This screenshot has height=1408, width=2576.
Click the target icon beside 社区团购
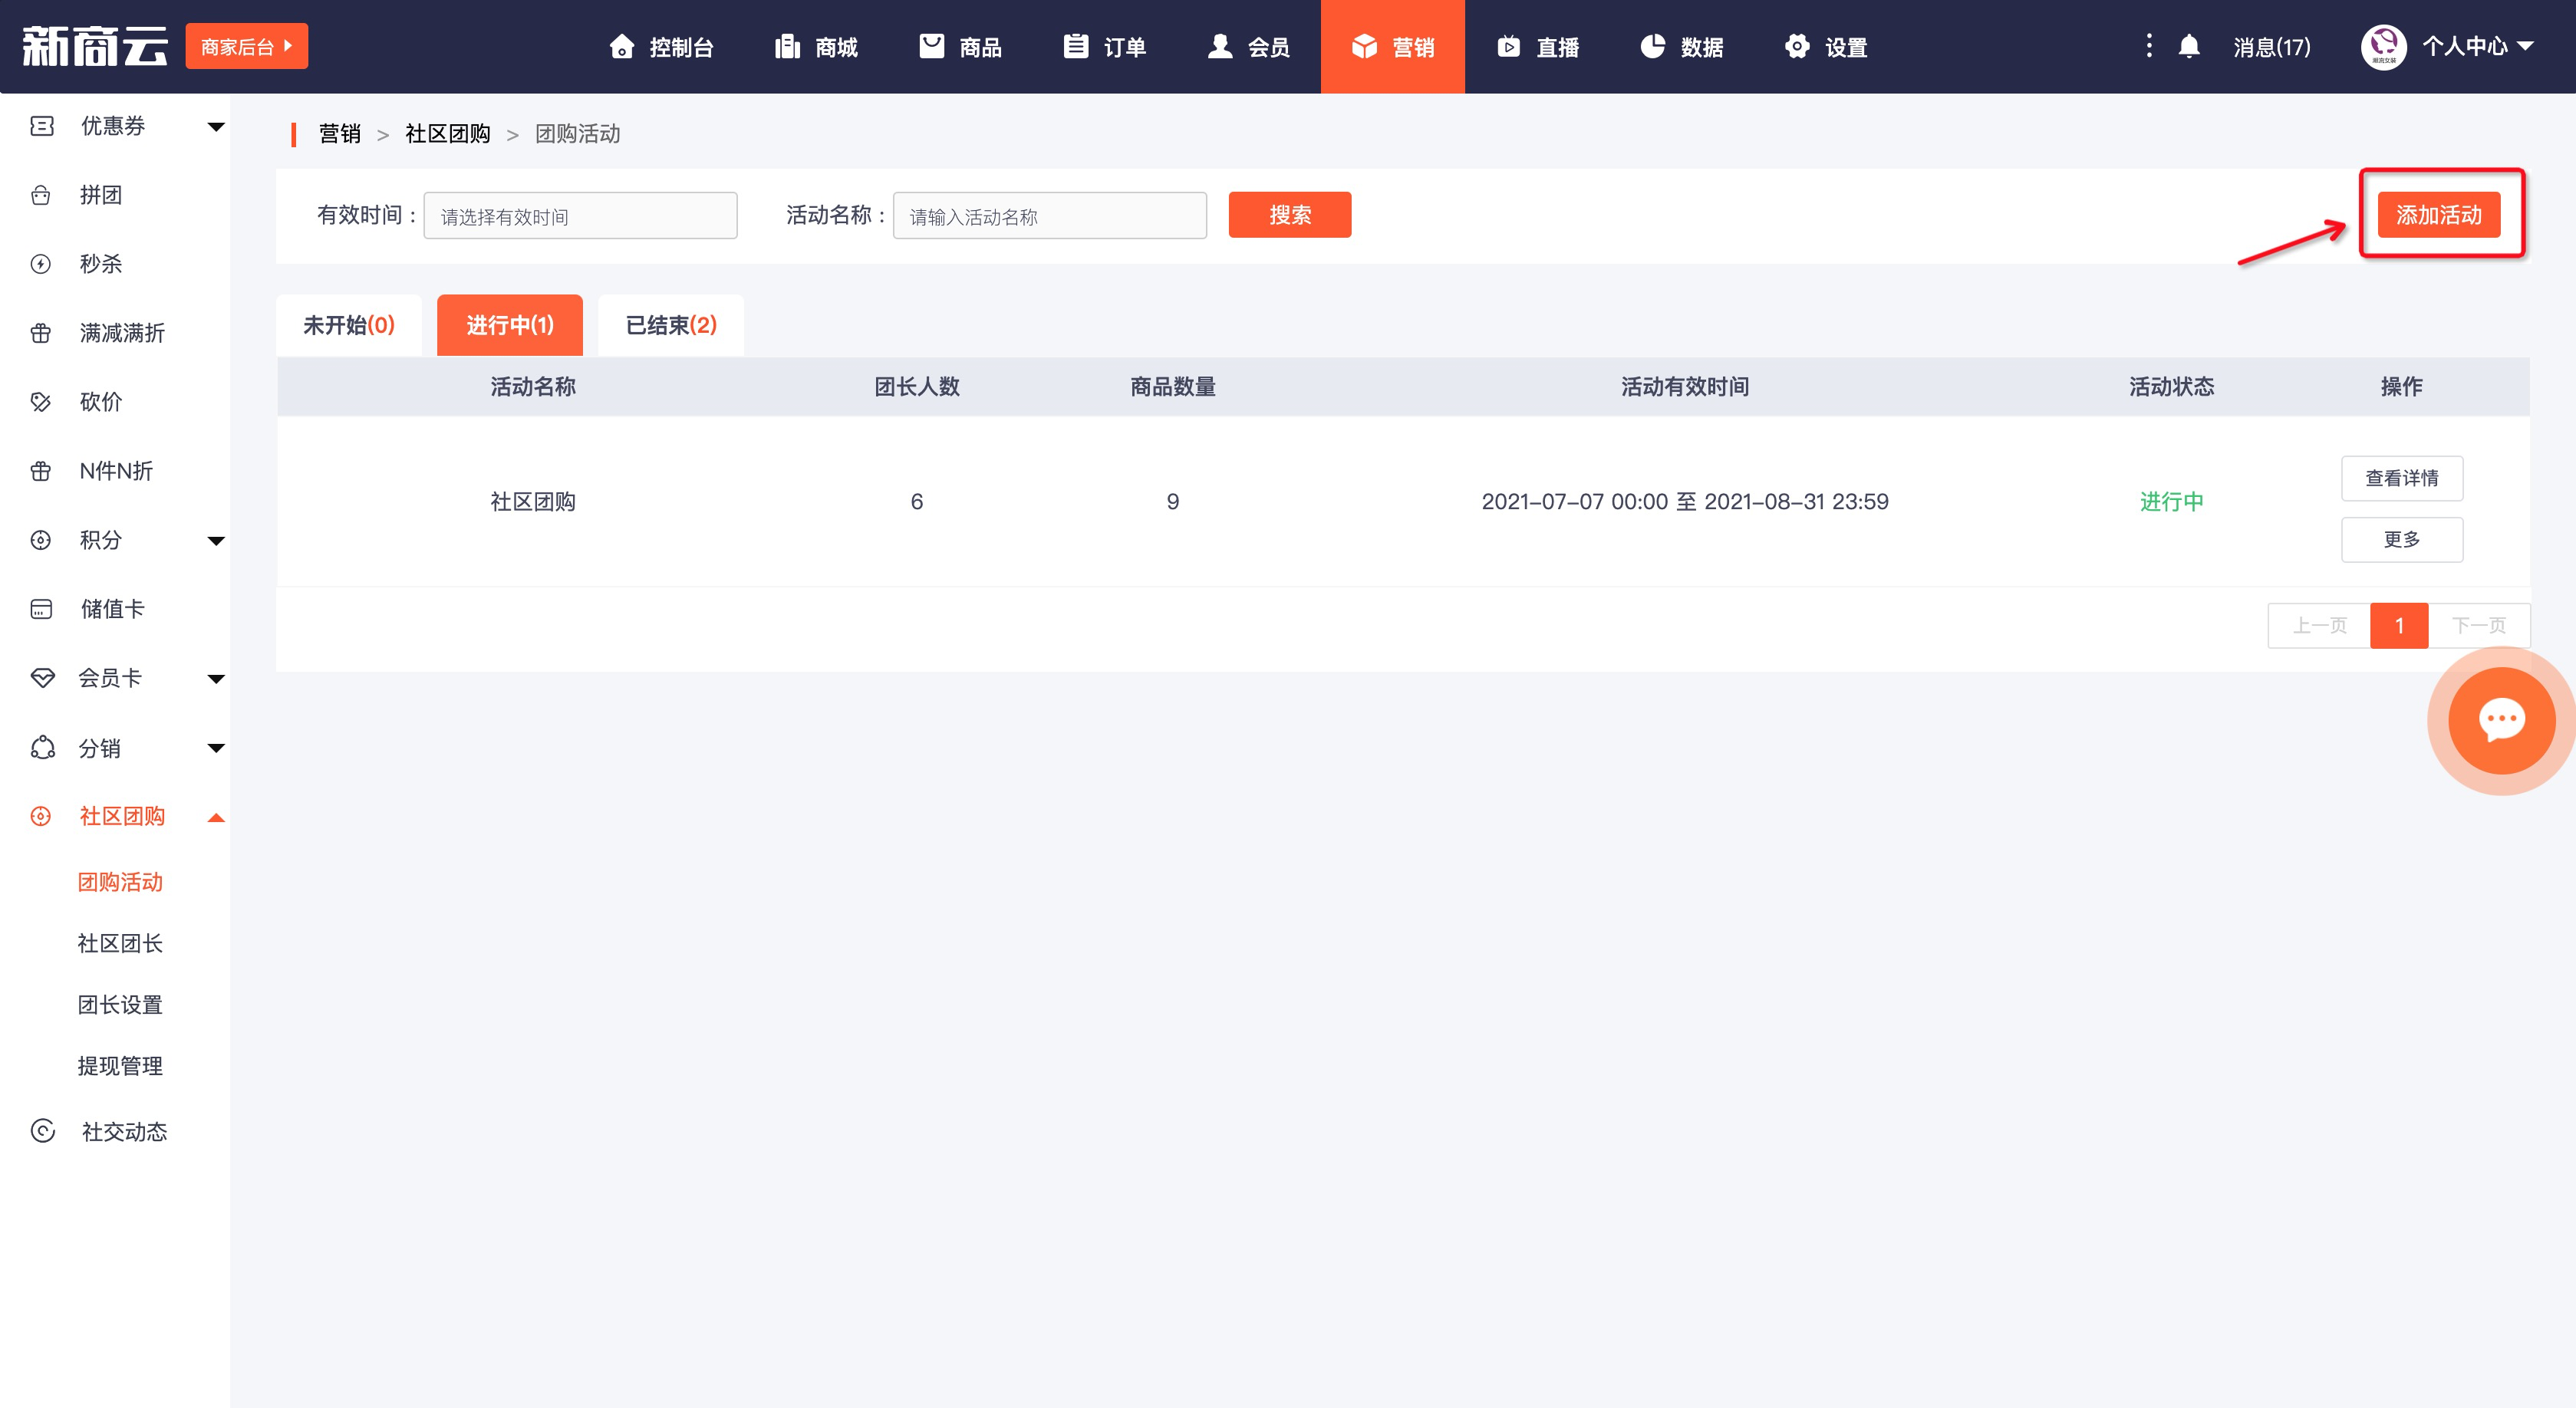click(41, 816)
